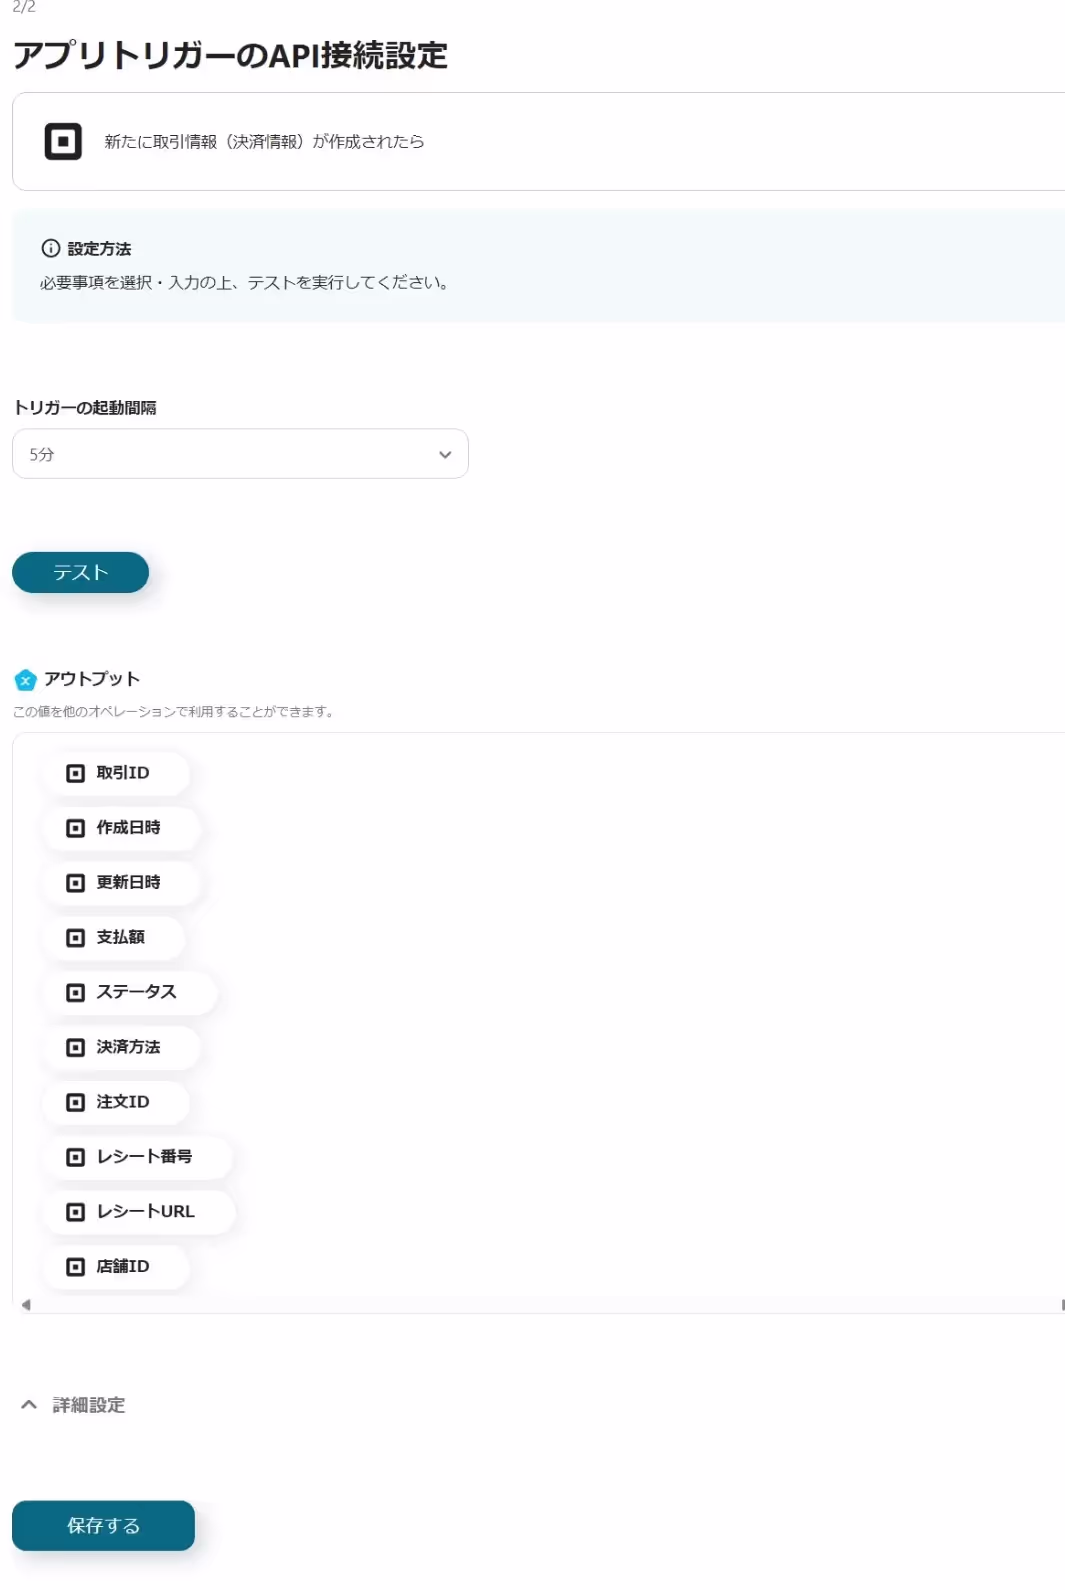
Task: Select the 支払額 output label
Action: pos(120,937)
